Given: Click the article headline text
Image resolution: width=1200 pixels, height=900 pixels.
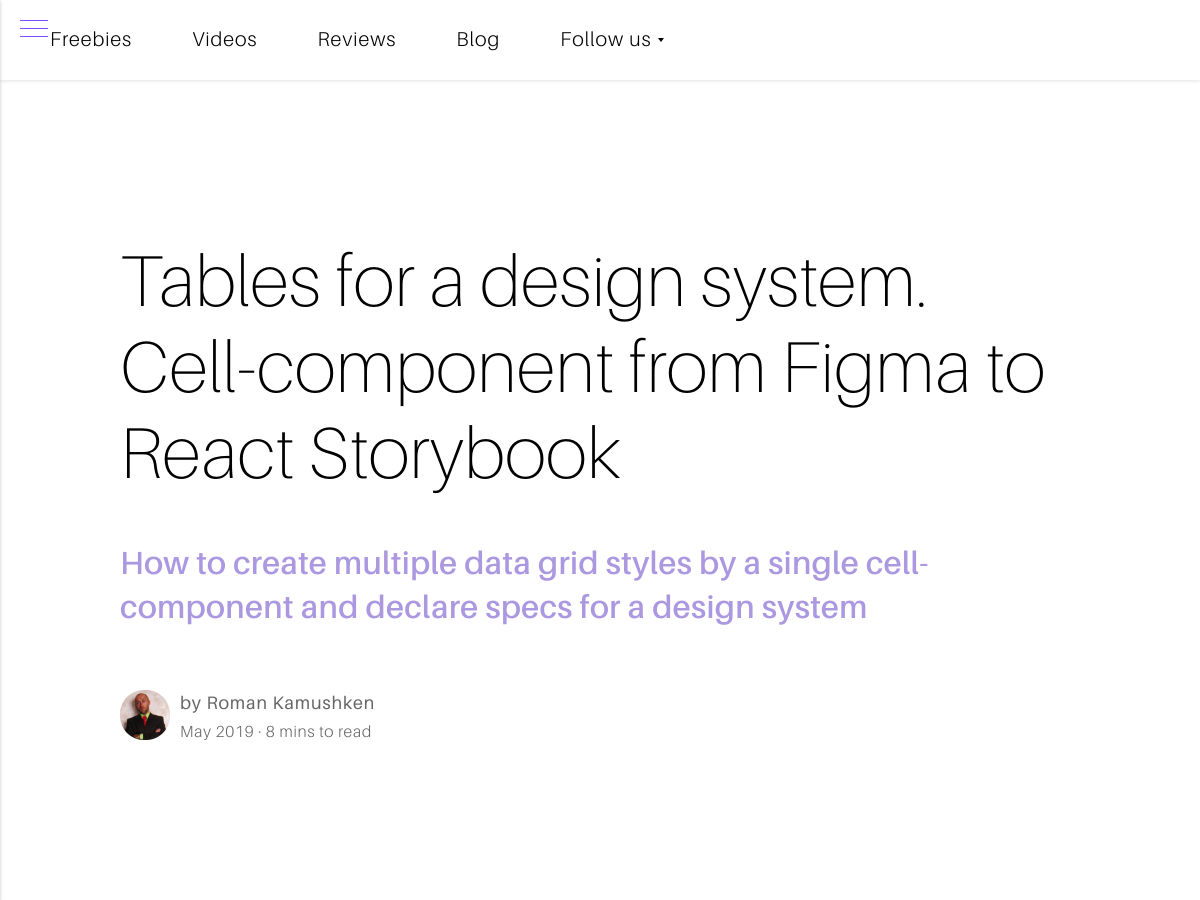Looking at the screenshot, I should click(x=580, y=368).
